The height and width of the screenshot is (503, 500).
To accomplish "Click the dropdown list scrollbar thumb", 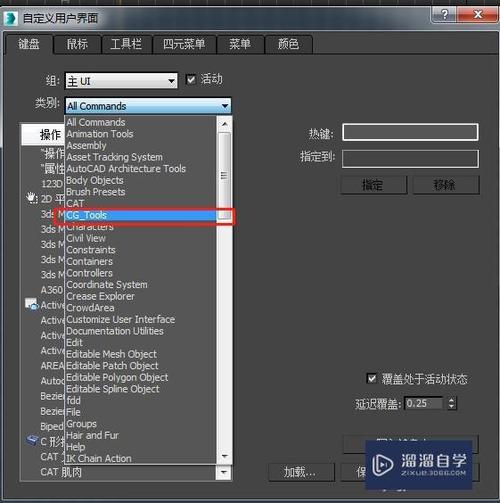I will click(x=224, y=176).
